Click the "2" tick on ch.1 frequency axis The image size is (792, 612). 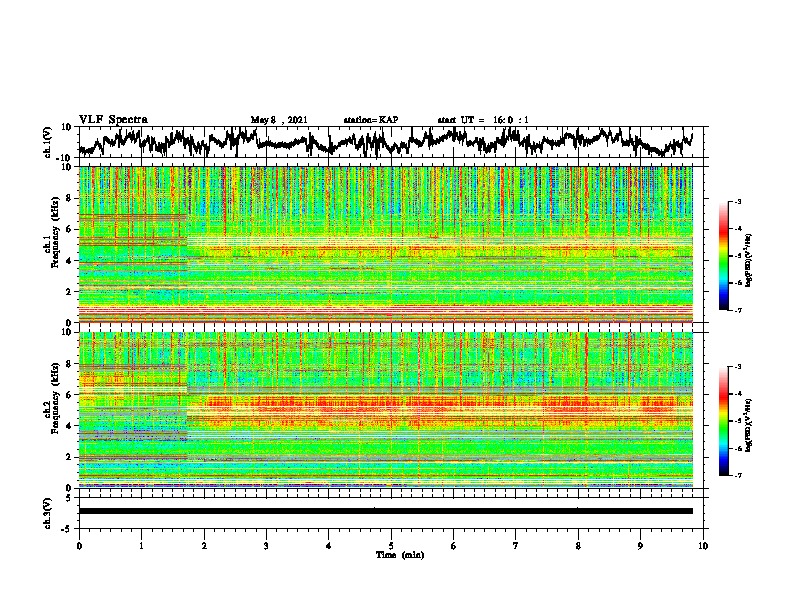point(70,292)
